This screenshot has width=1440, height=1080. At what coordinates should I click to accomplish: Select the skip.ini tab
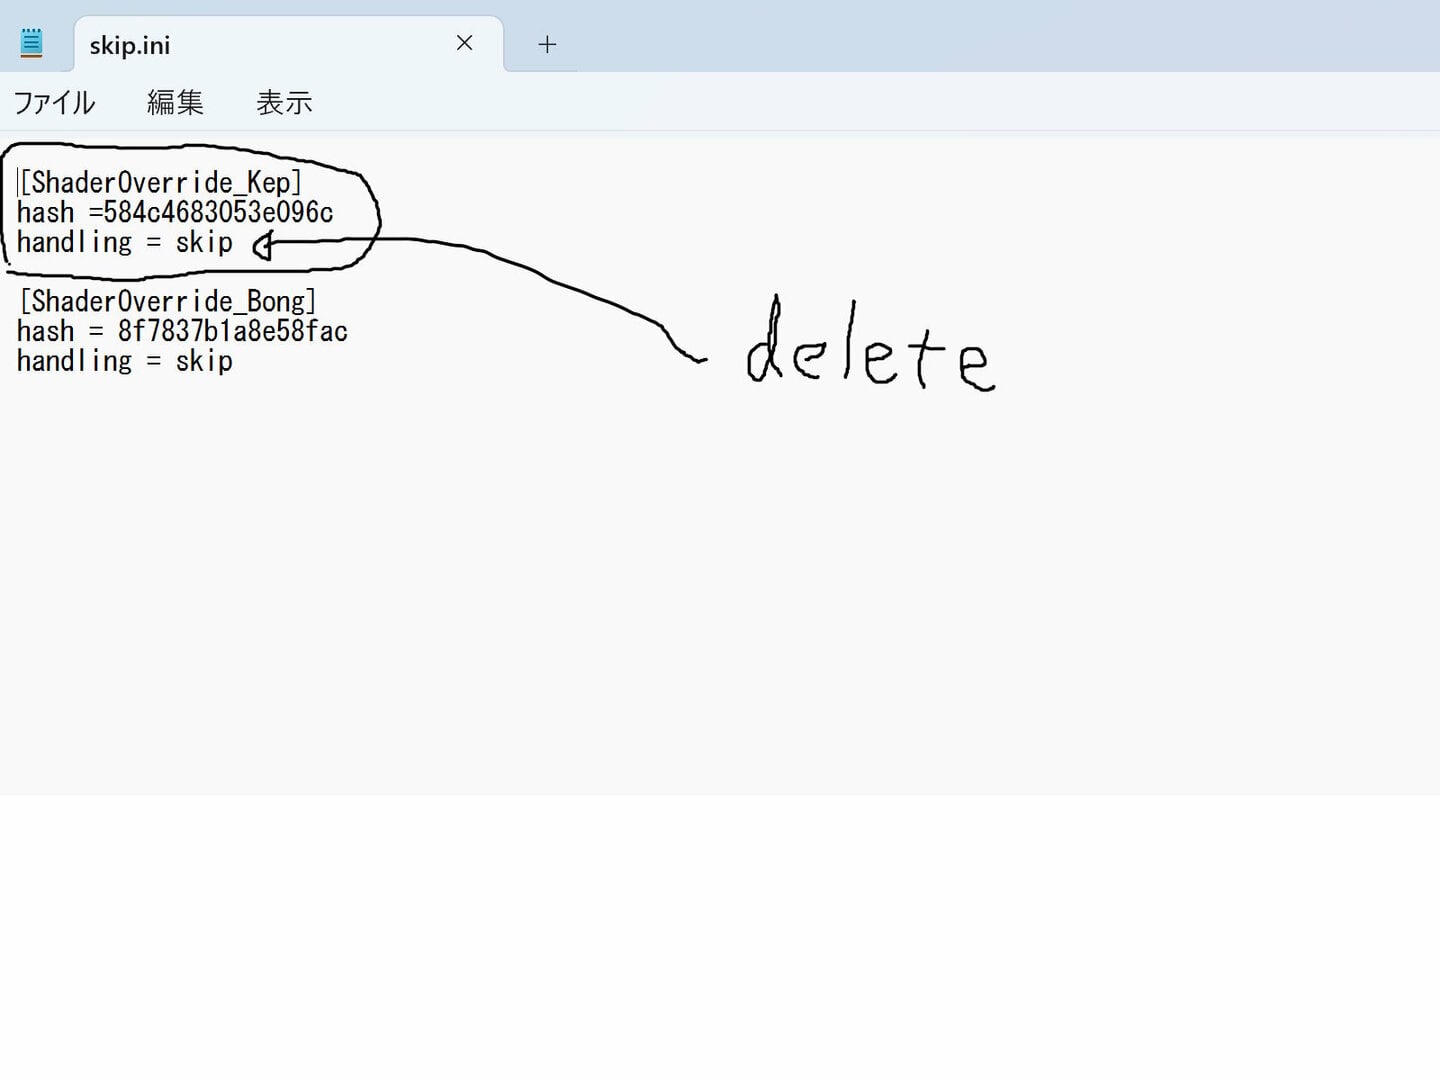click(288, 44)
